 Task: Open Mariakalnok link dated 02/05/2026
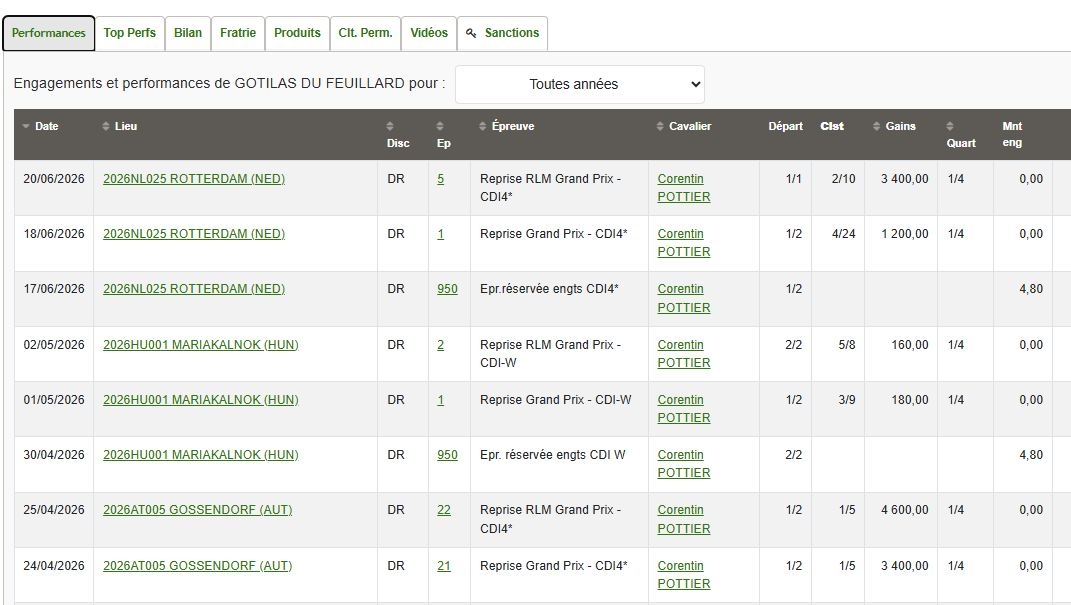[201, 345]
